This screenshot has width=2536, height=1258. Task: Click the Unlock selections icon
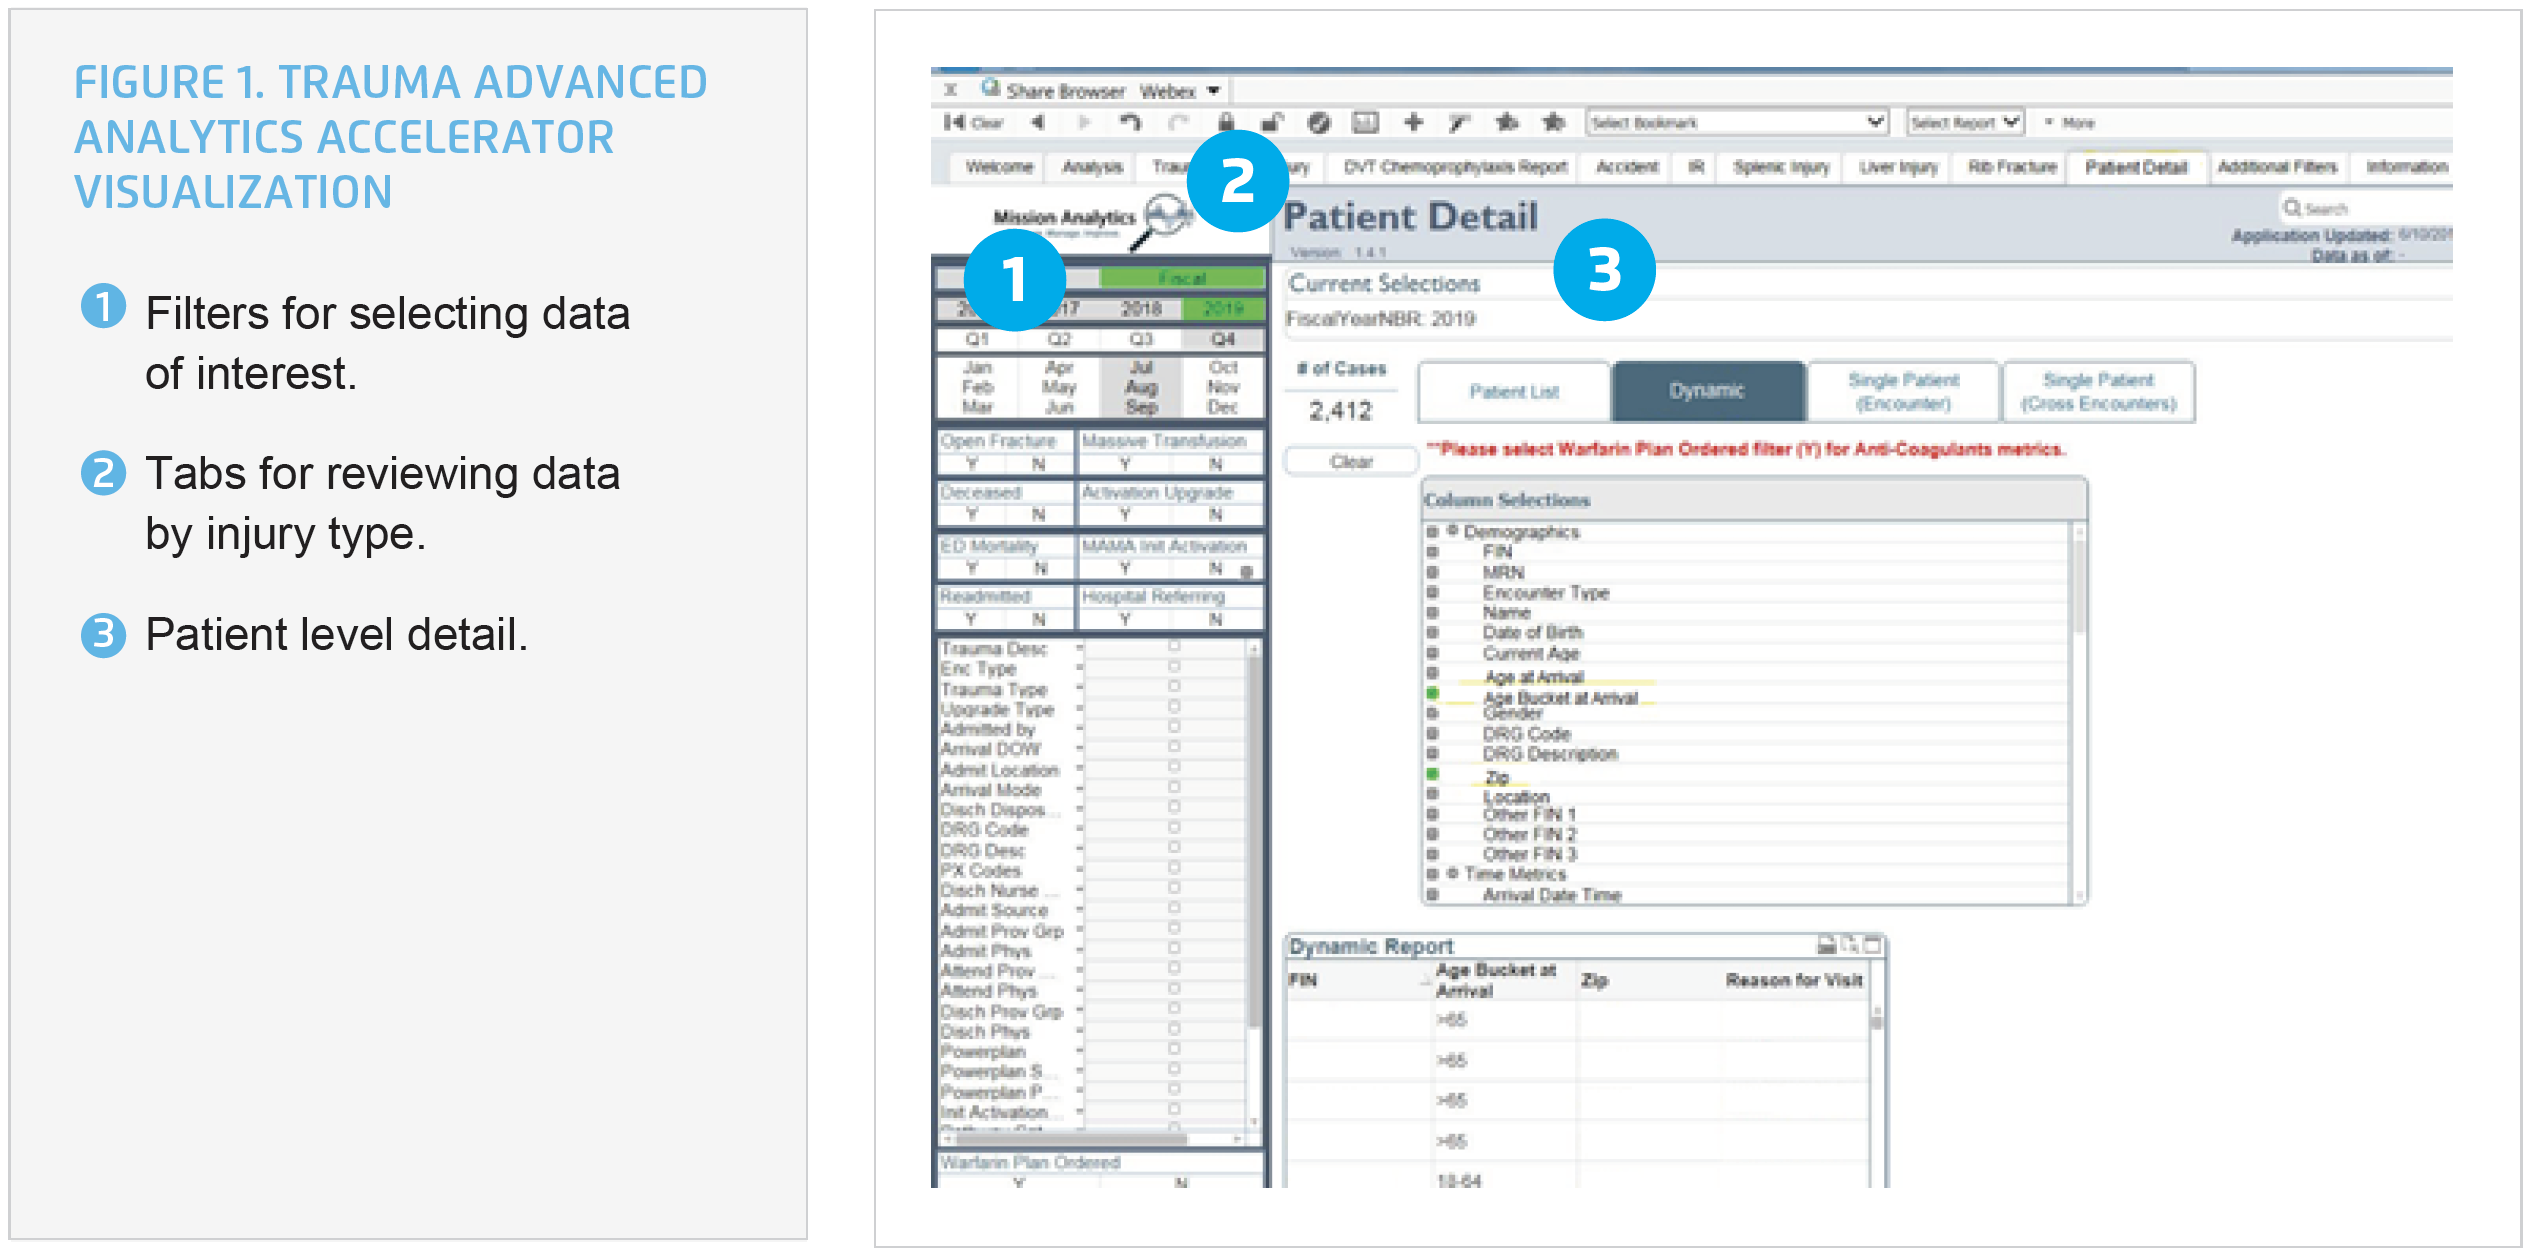[x=1271, y=123]
